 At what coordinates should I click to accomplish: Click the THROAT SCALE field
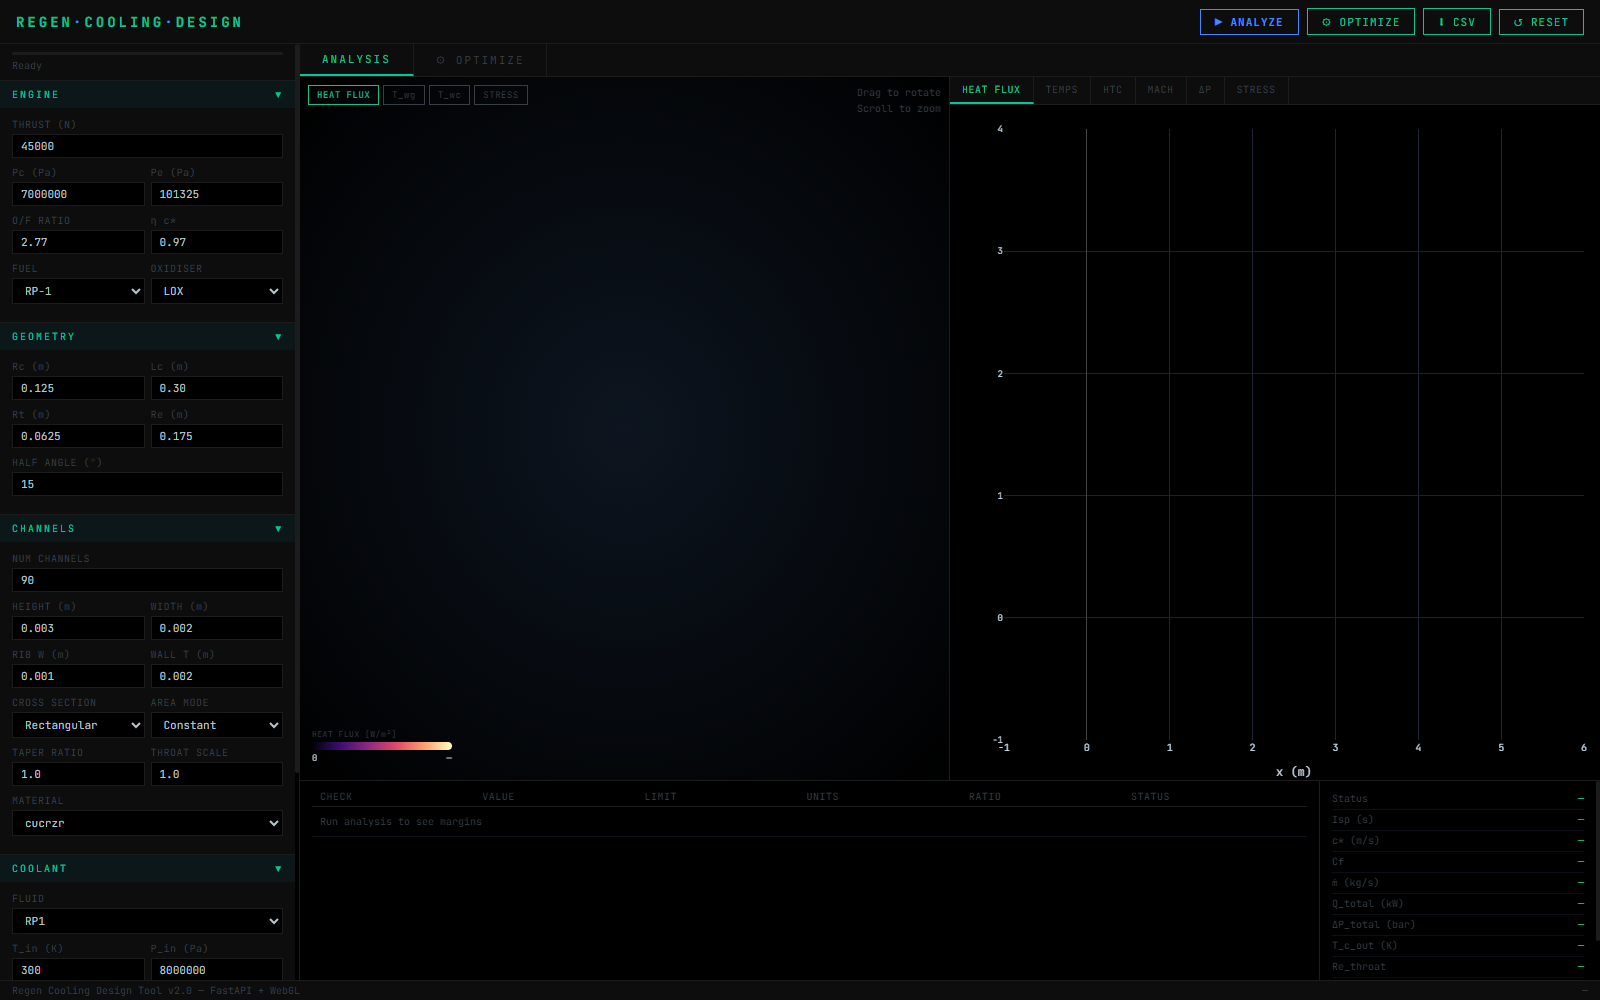[217, 774]
